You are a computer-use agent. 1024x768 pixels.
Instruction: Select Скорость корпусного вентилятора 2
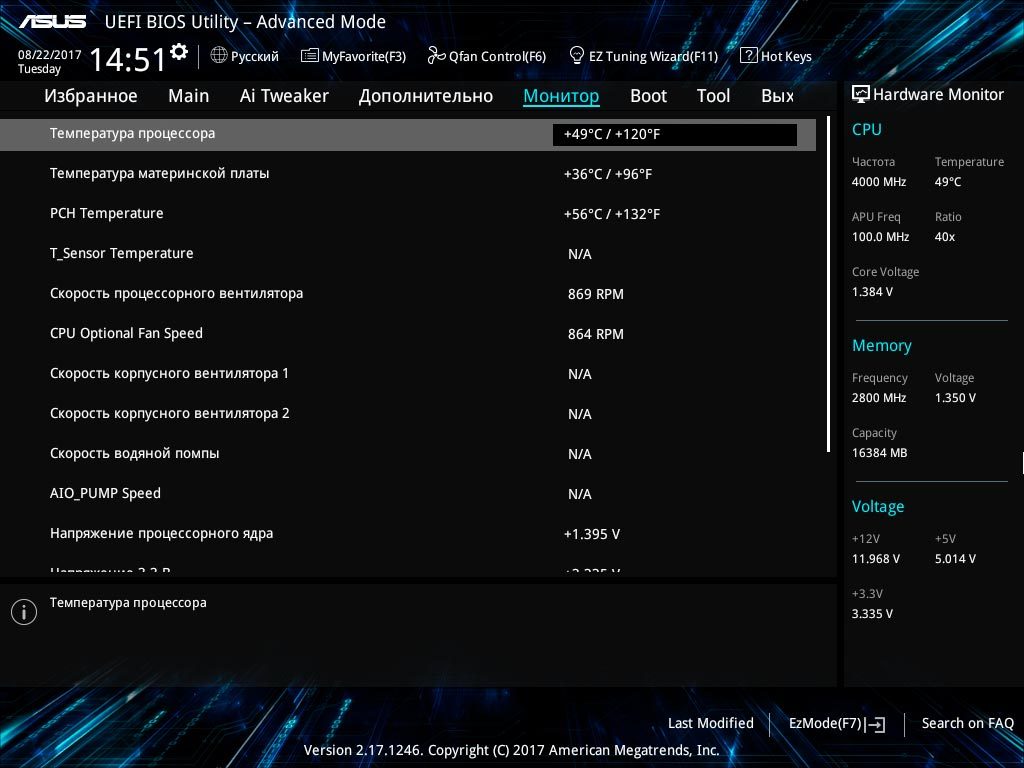[x=408, y=413]
